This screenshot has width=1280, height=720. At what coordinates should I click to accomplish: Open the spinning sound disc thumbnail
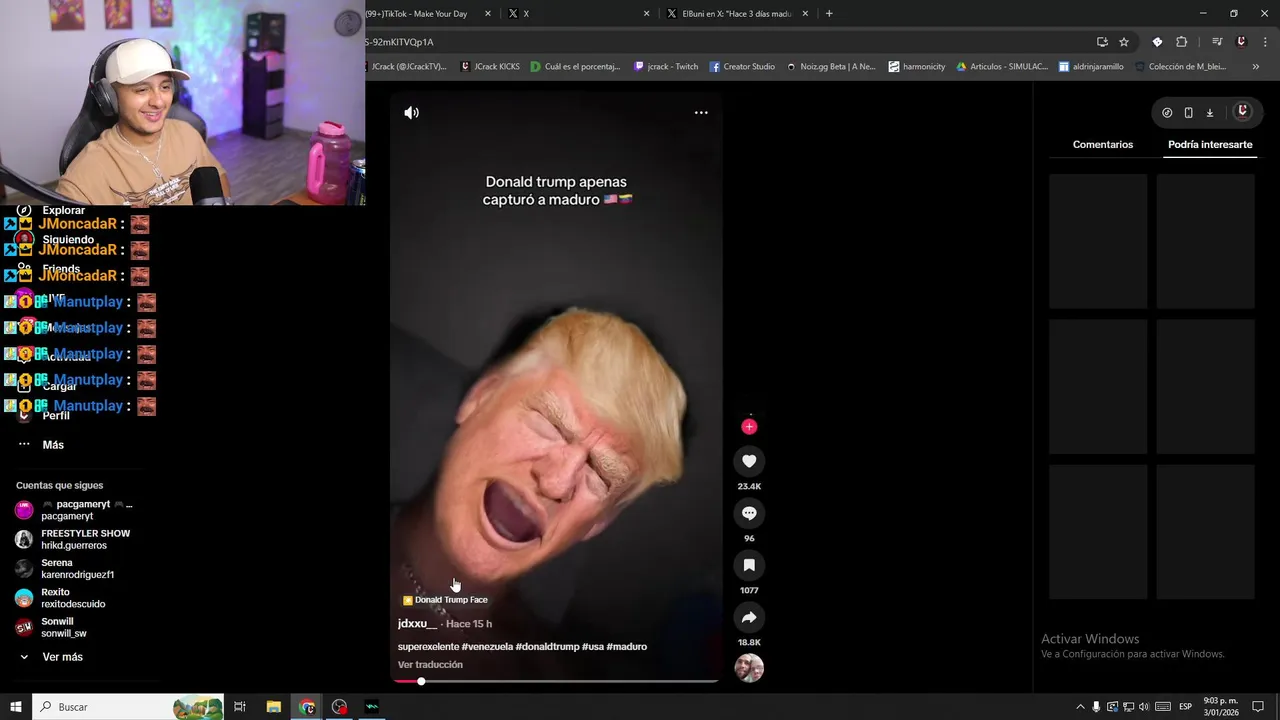[749, 668]
